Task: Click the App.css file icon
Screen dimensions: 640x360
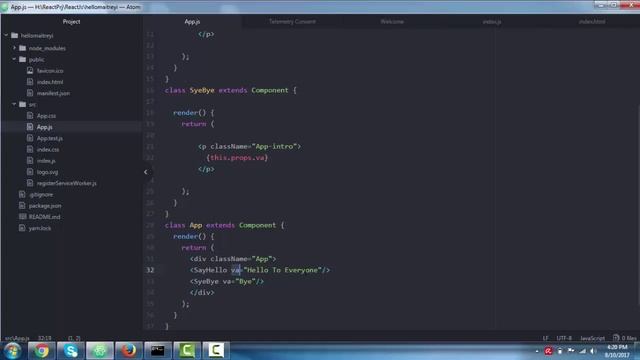Action: (x=30, y=116)
